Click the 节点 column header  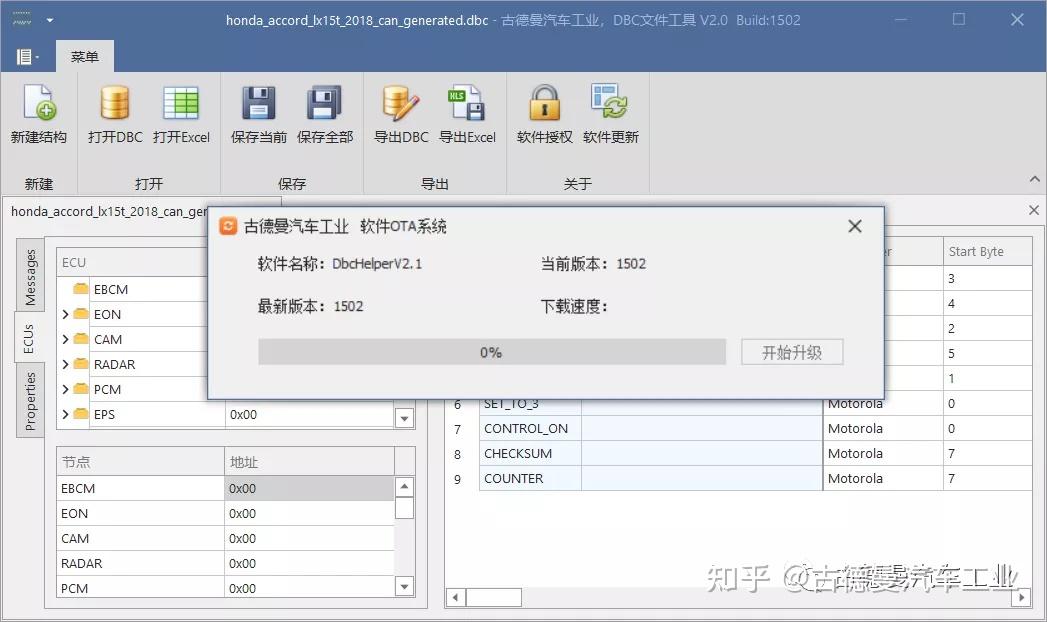140,462
